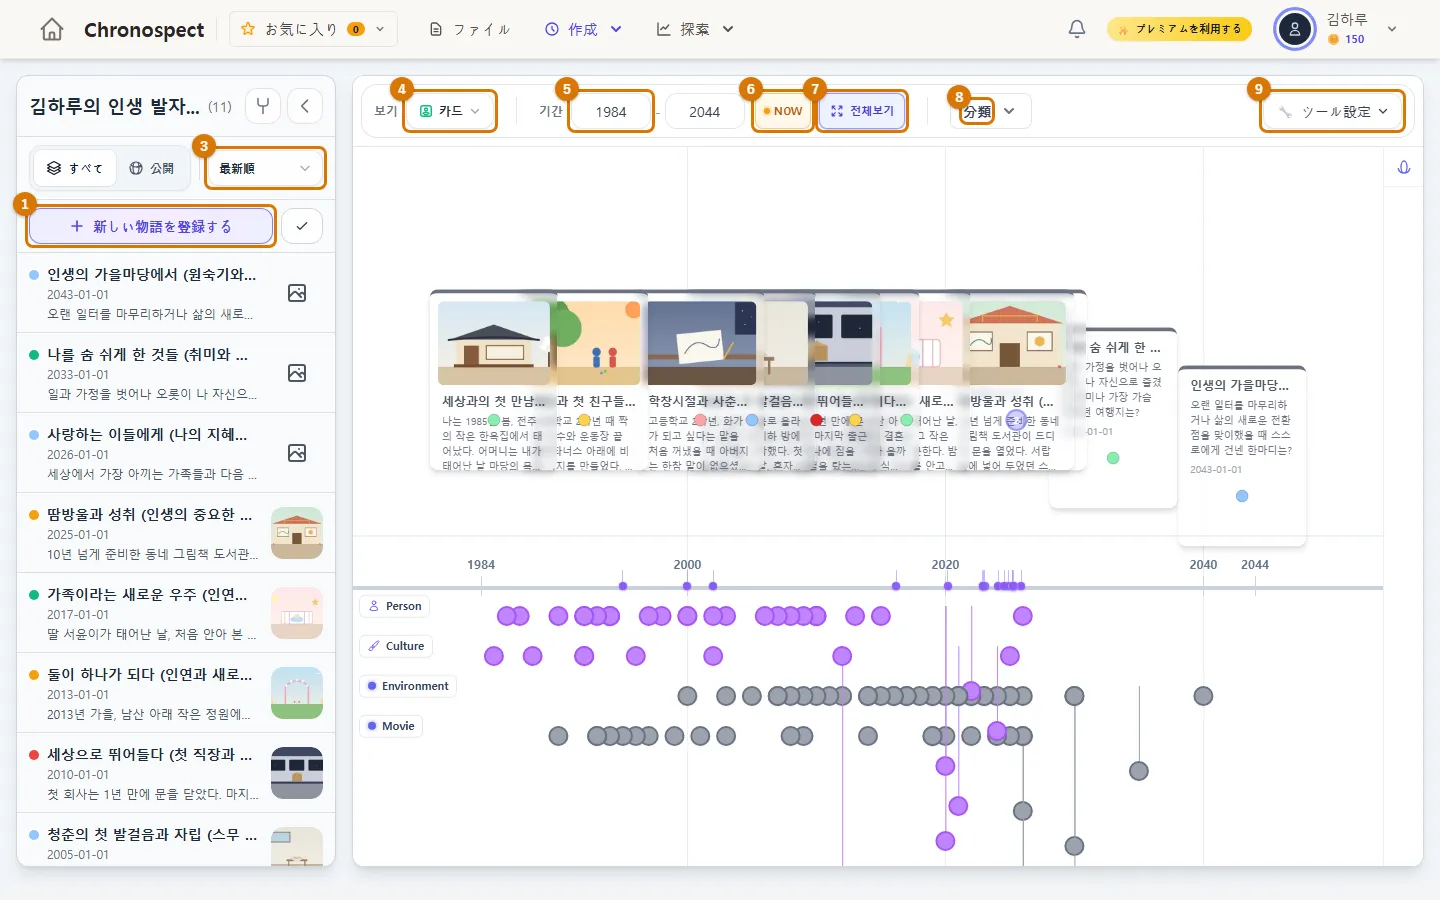Collapse the sidebar with the left chevron
This screenshot has height=900, width=1440.
point(305,106)
